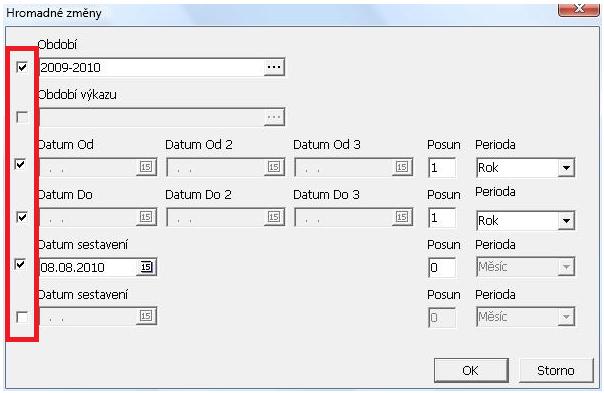Image resolution: width=604 pixels, height=393 pixels.
Task: Click the Posun field in Datum Od row
Action: (442, 168)
